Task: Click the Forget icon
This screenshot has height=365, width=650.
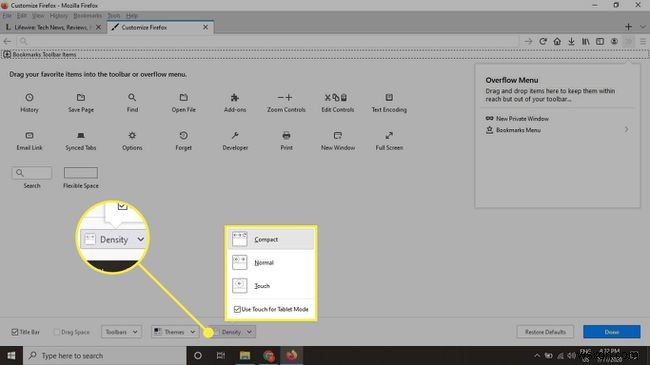Action: [x=184, y=136]
